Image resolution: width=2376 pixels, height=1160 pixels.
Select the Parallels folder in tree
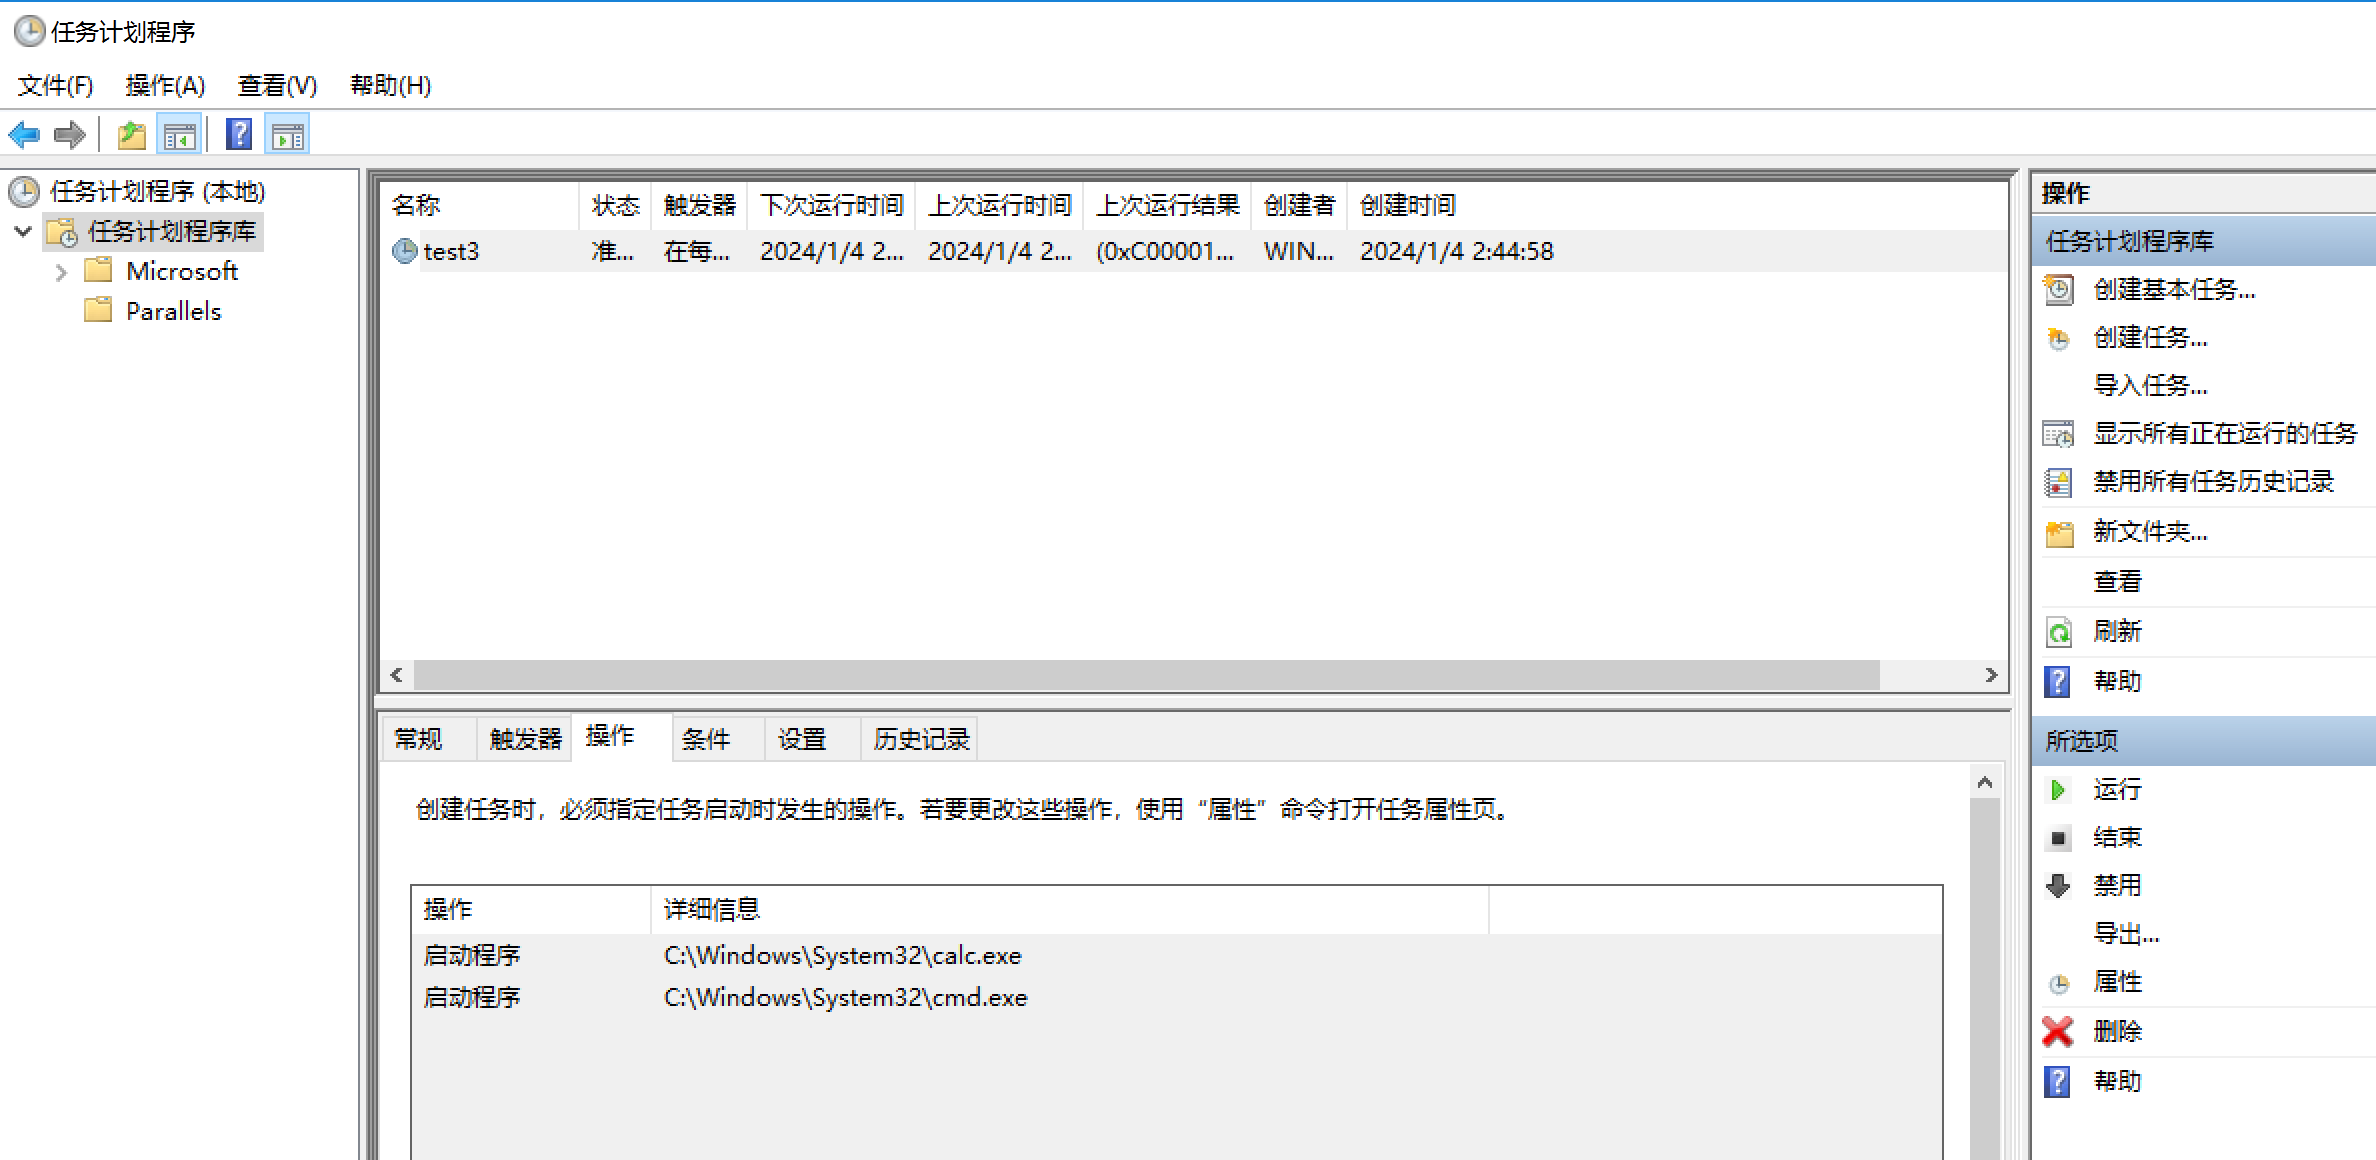pyautogui.click(x=173, y=311)
